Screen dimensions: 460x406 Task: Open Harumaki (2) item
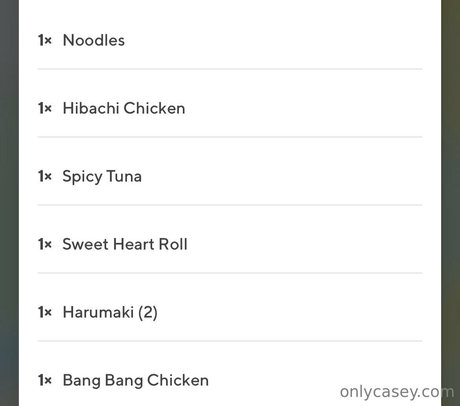click(x=230, y=312)
